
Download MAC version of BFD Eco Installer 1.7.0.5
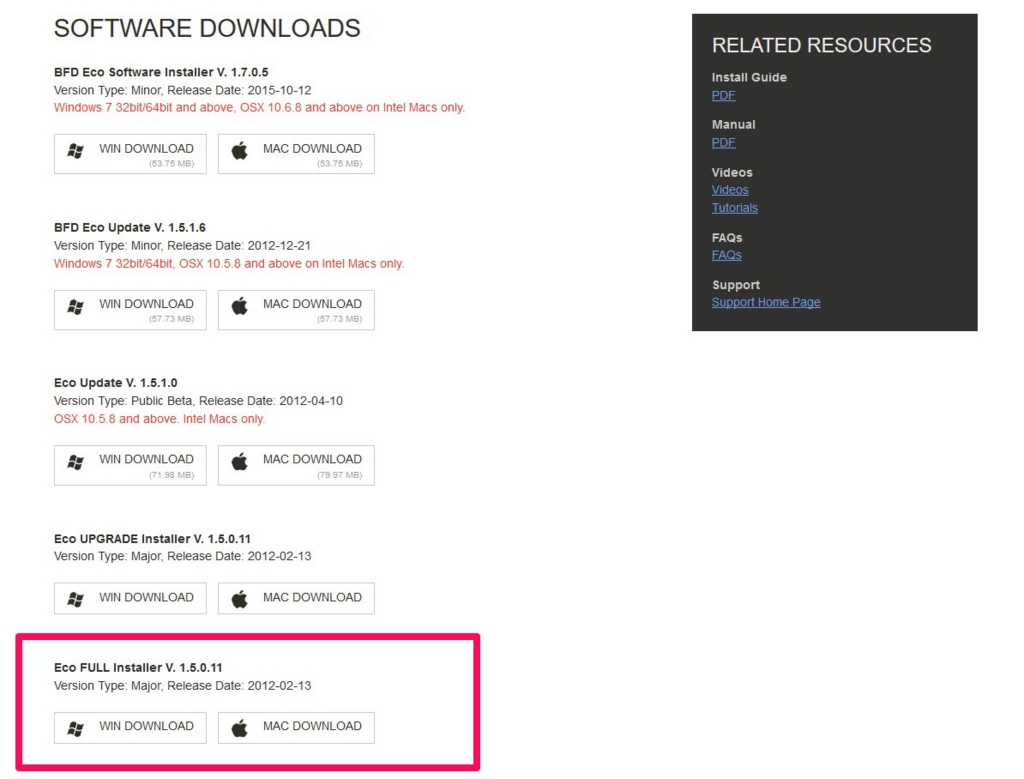point(296,154)
